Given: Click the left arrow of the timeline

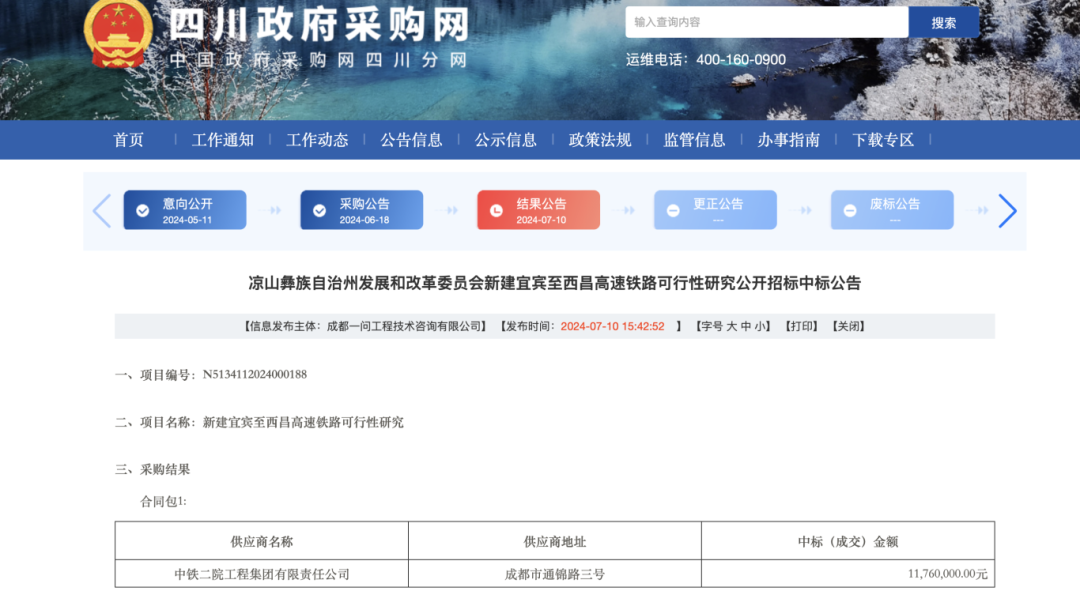Looking at the screenshot, I should (101, 211).
